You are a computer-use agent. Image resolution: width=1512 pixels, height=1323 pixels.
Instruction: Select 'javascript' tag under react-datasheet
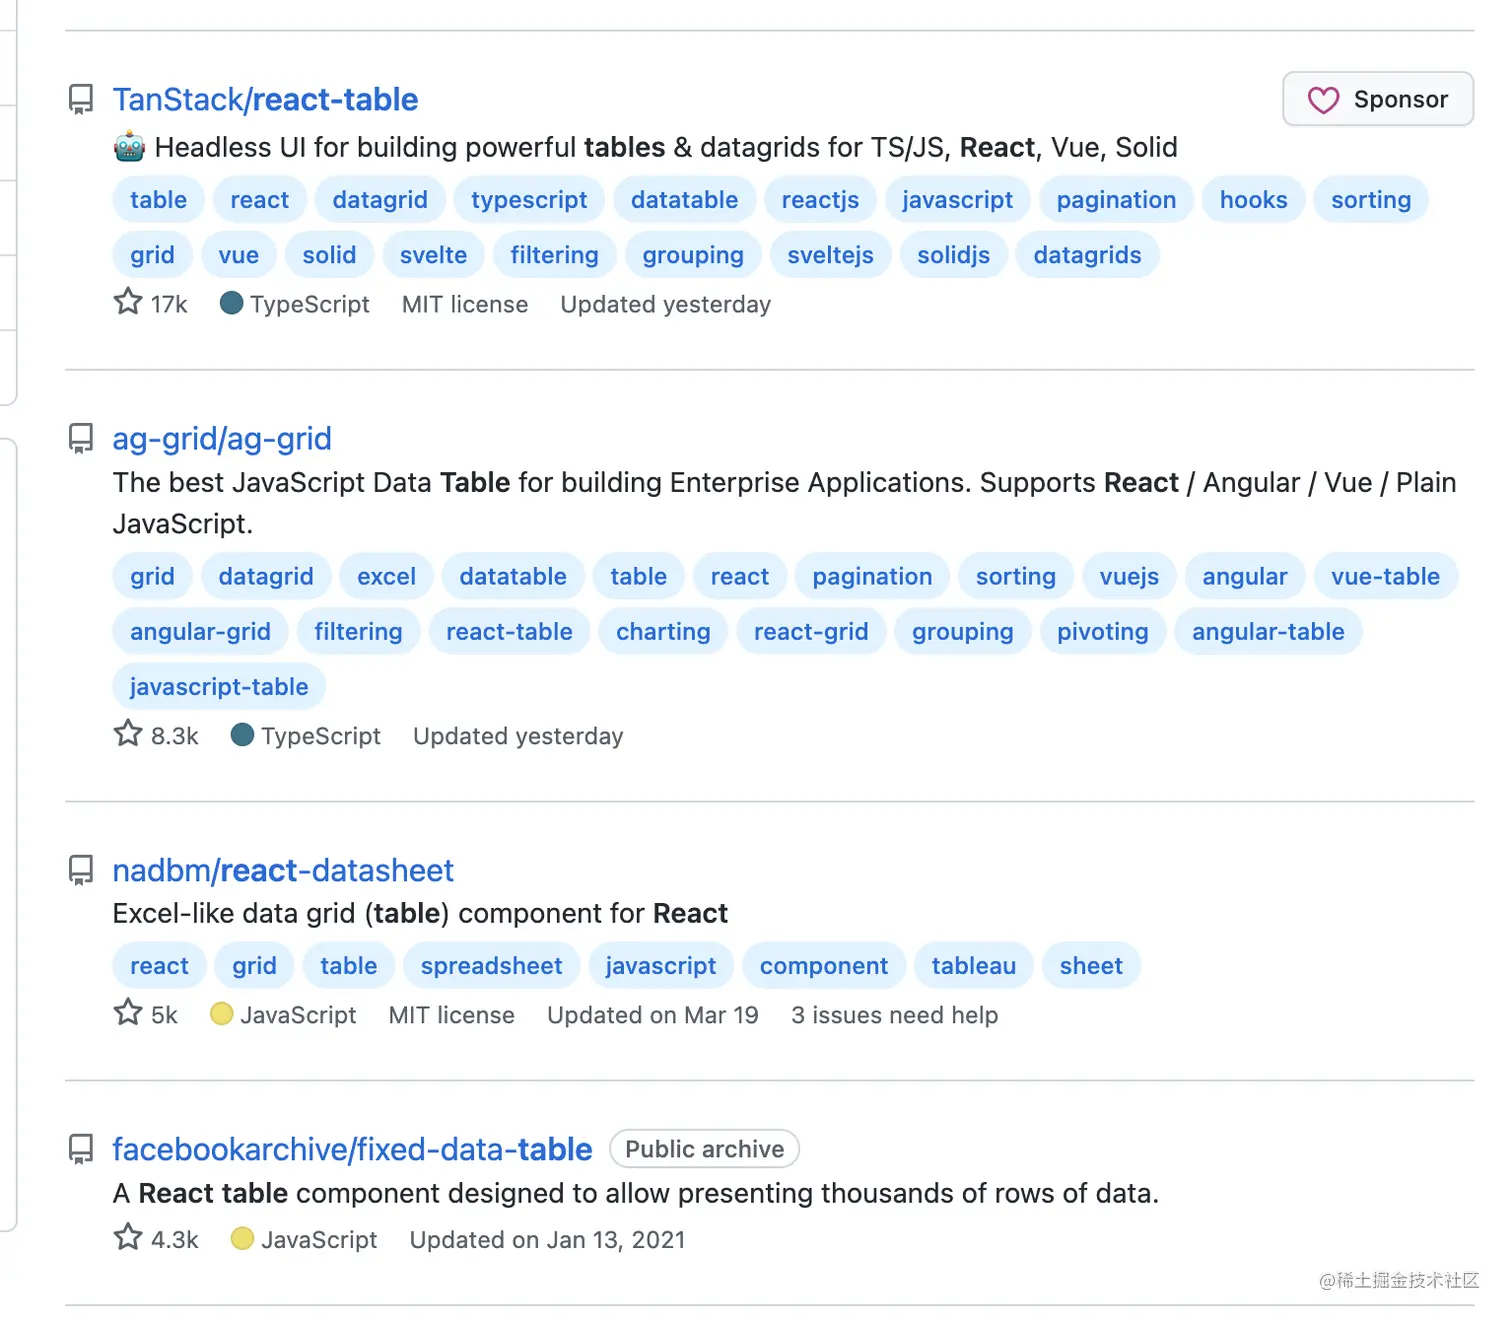660,965
